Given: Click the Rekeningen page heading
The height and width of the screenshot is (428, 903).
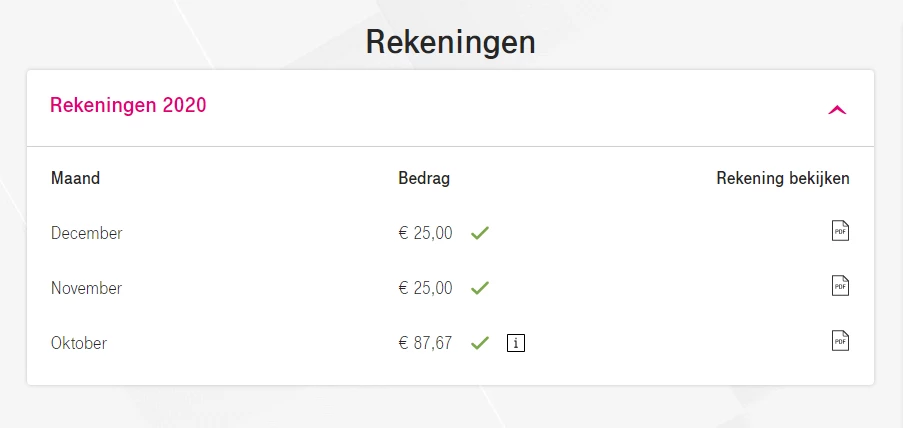Looking at the screenshot, I should pyautogui.click(x=450, y=42).
